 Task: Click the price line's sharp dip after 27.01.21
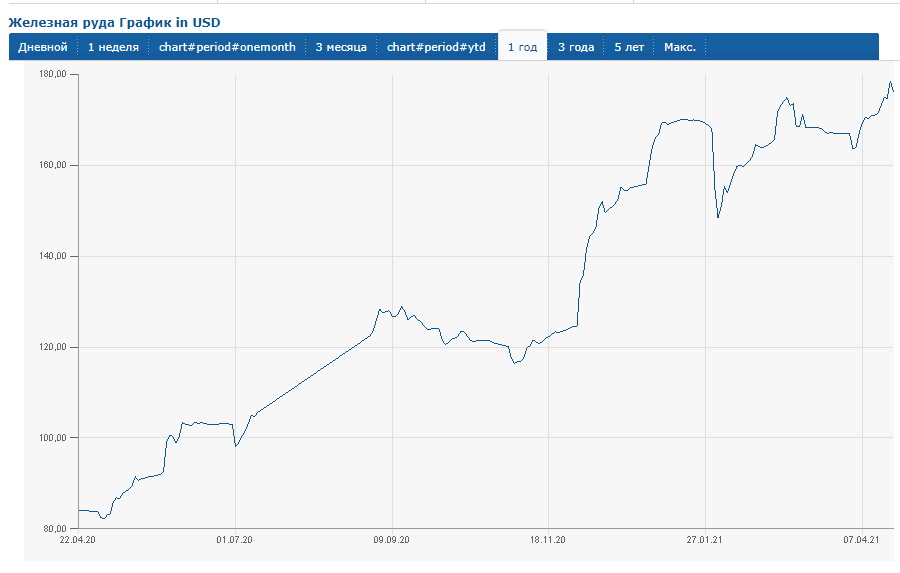point(718,217)
